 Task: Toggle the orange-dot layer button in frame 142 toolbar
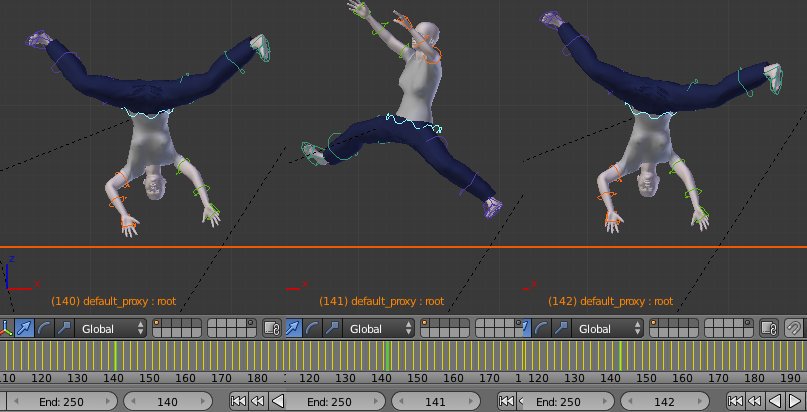click(x=654, y=324)
